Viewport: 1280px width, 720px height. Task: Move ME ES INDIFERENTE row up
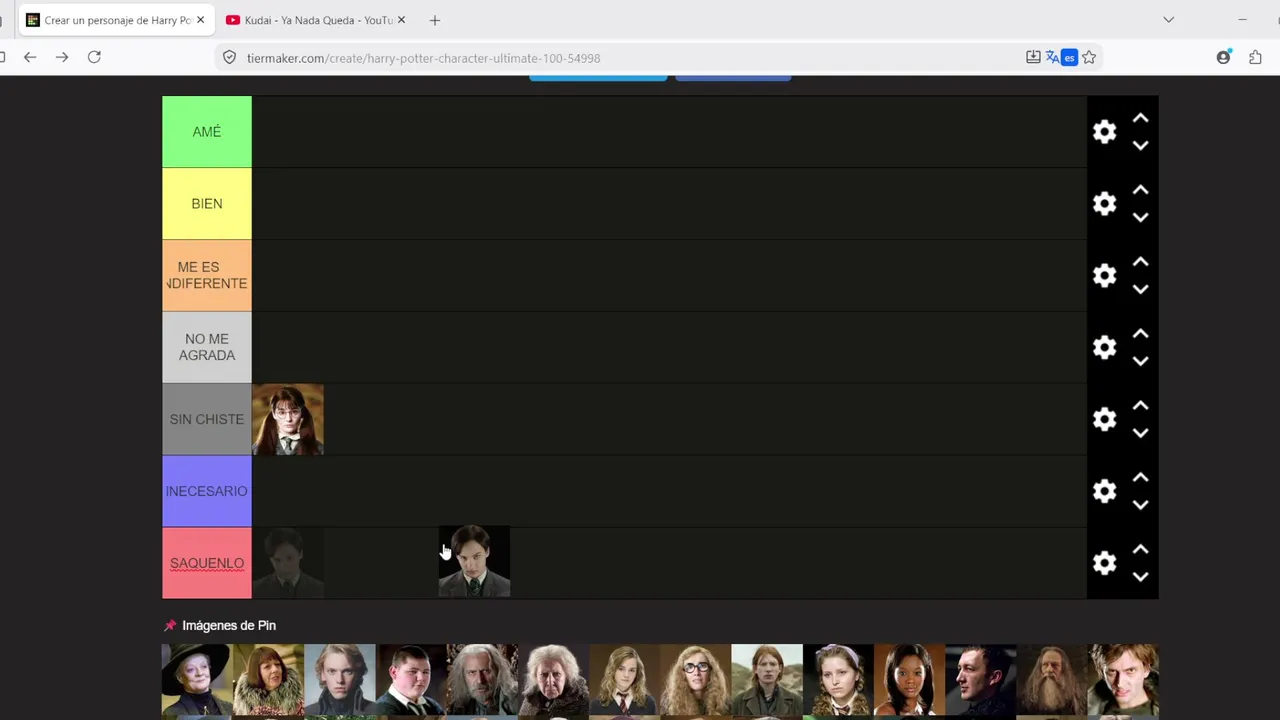click(x=1140, y=262)
